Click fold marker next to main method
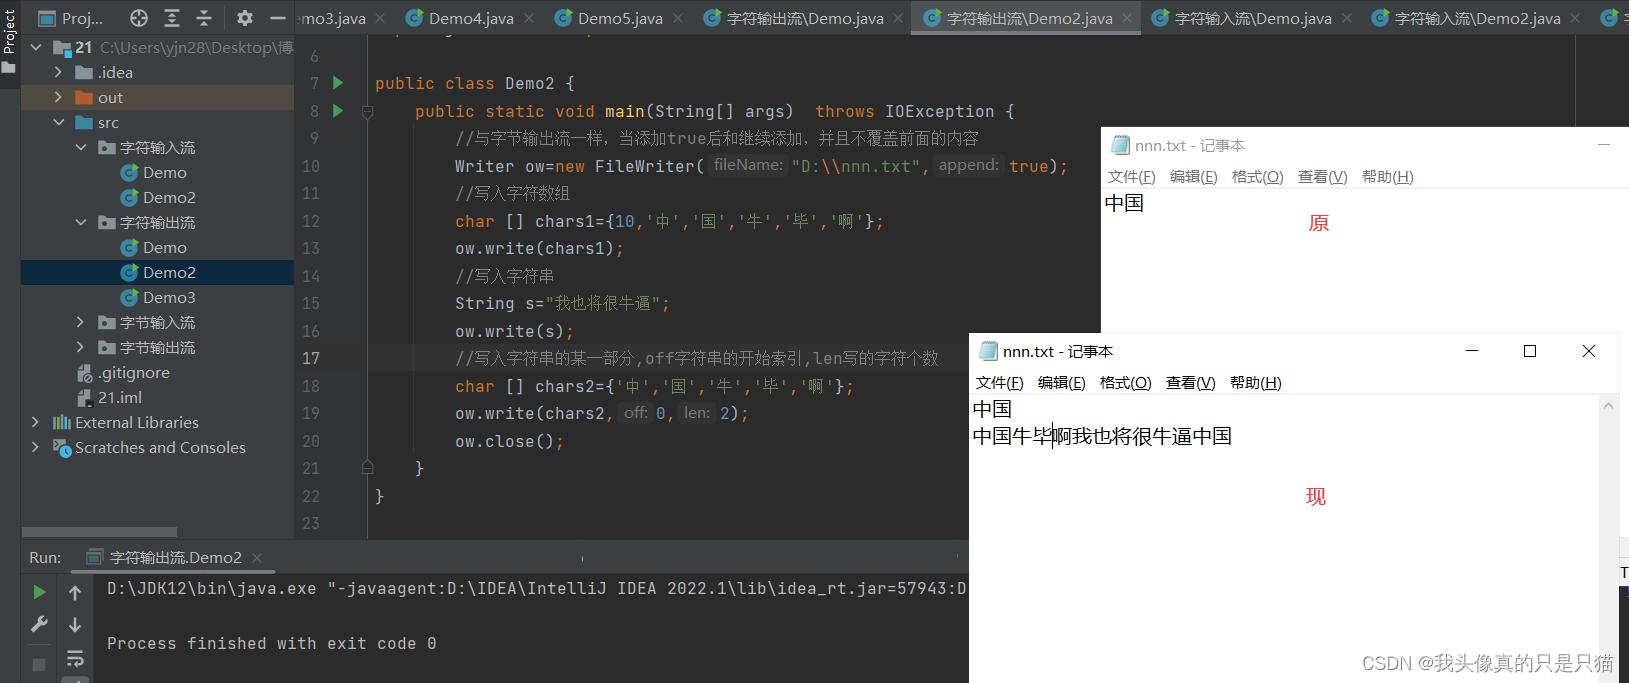 [367, 112]
